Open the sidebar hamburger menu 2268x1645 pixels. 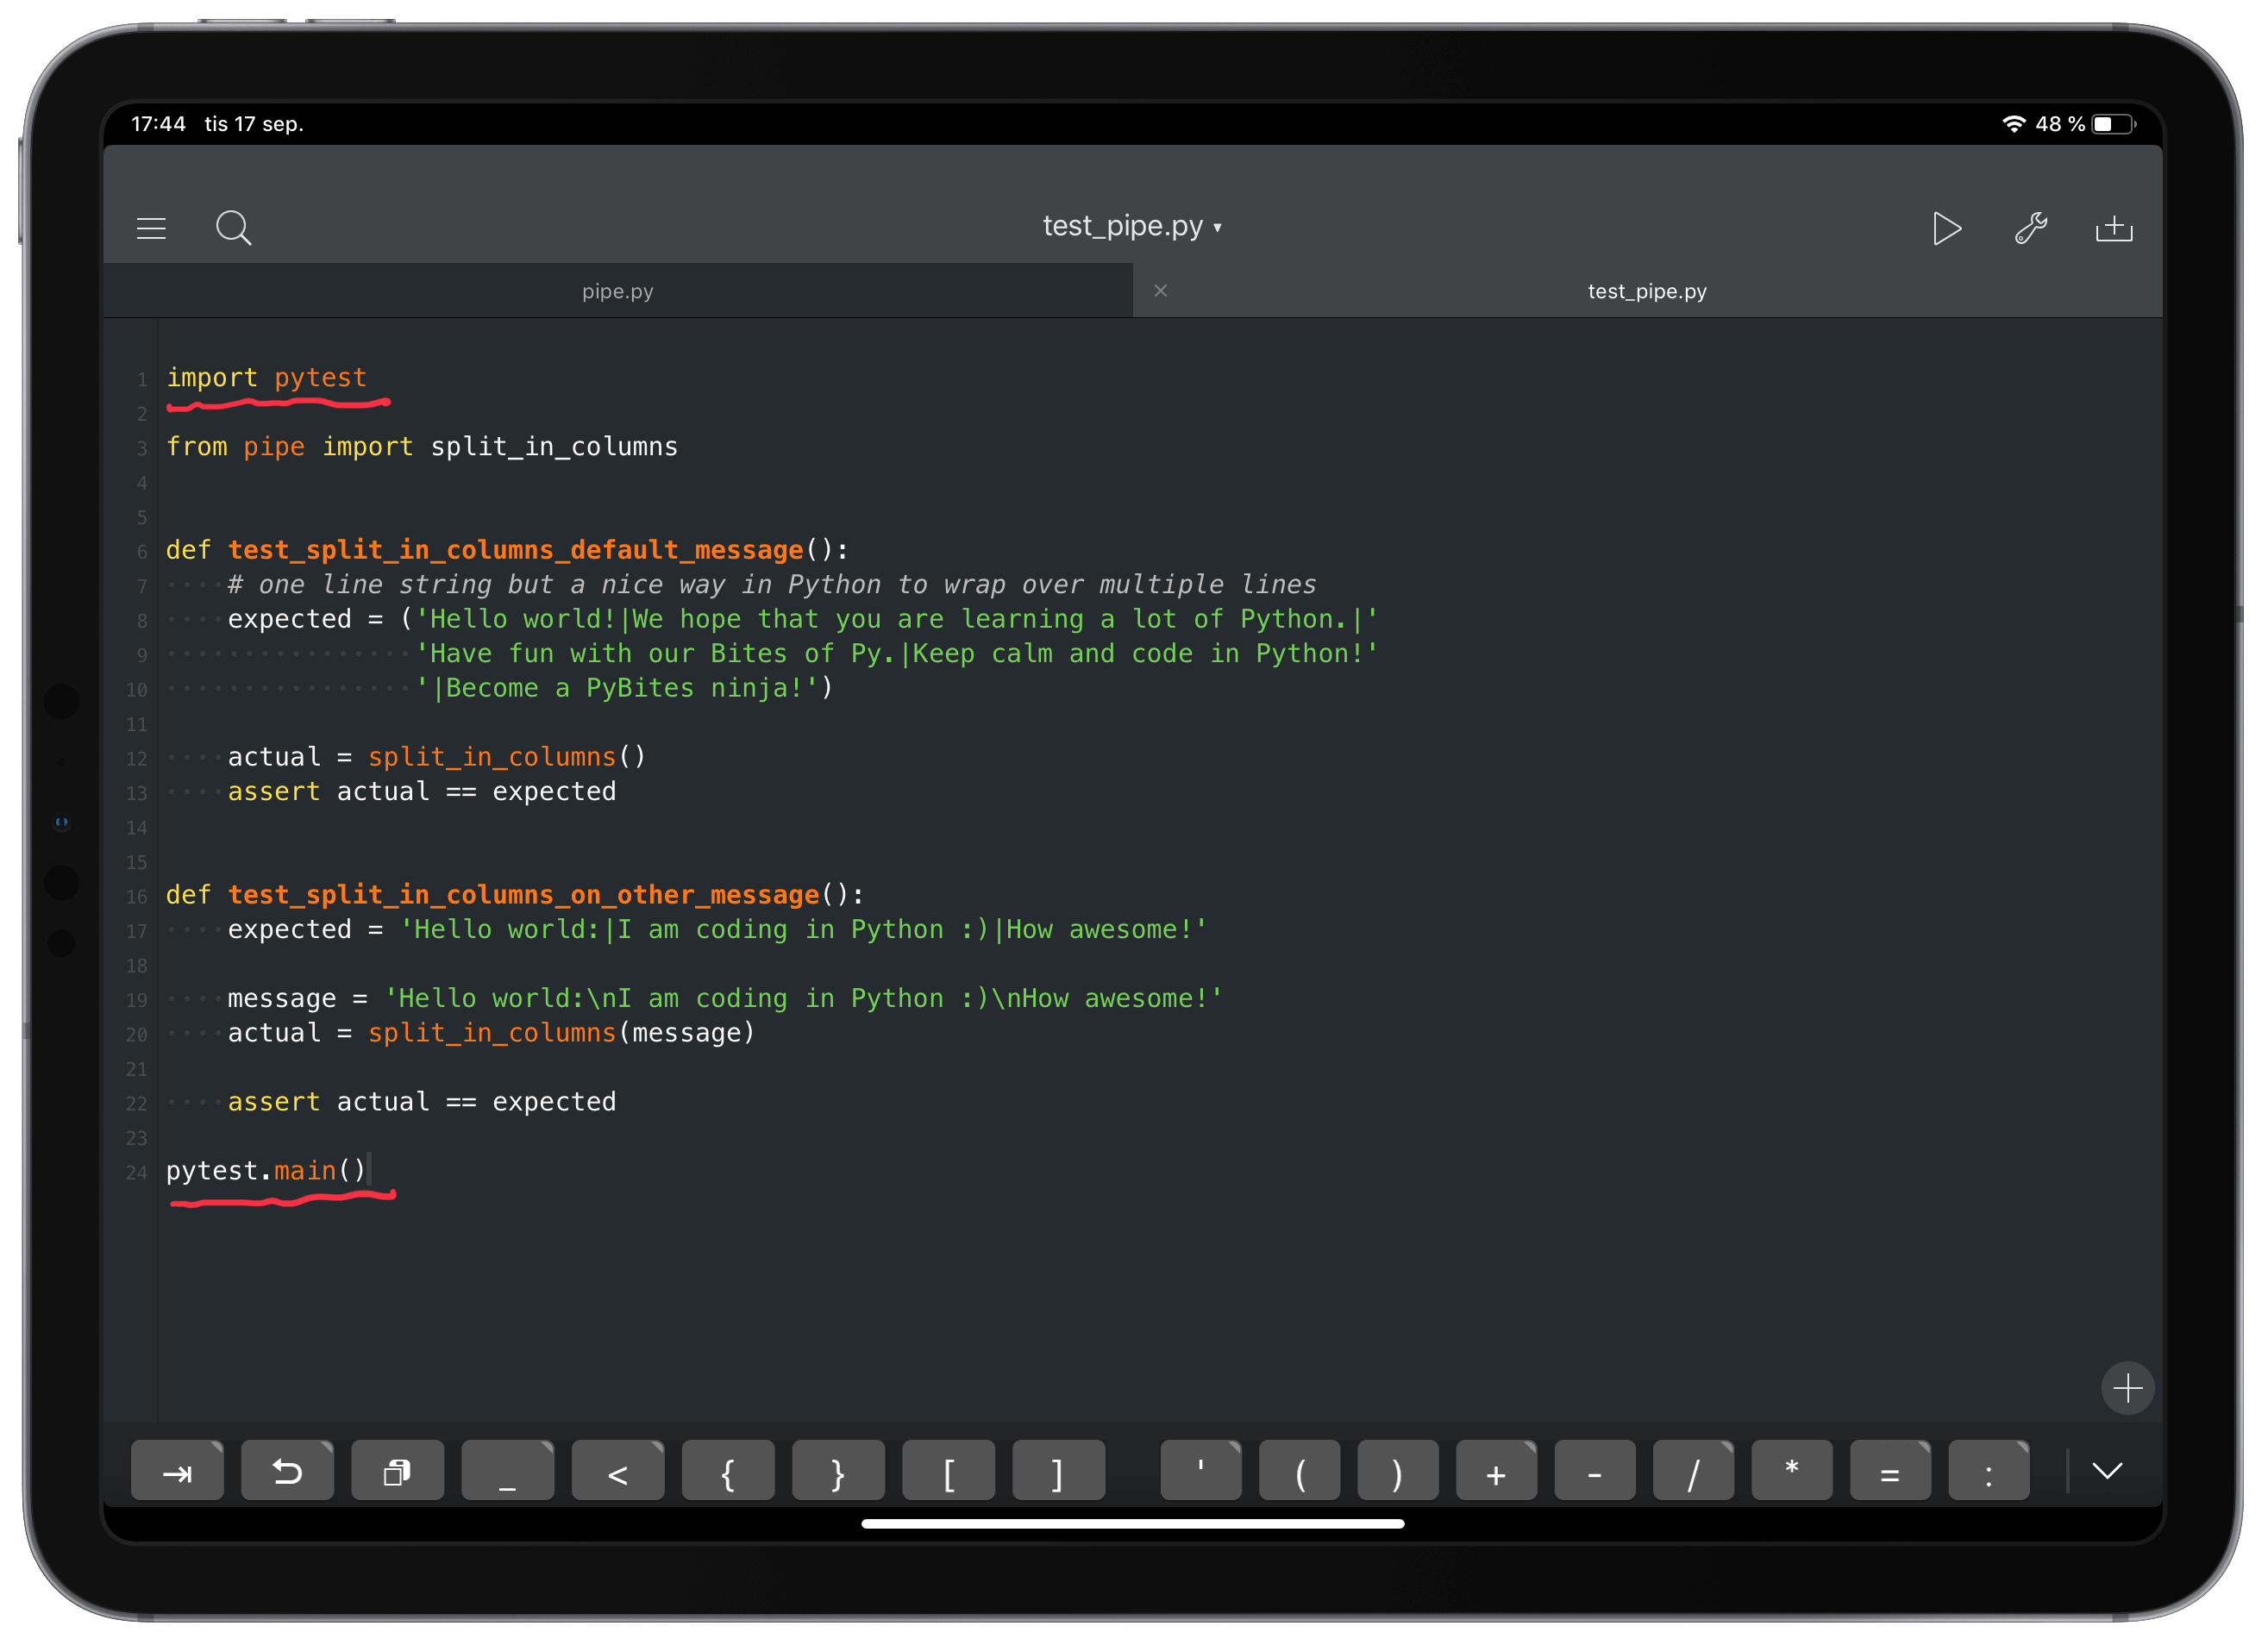click(152, 228)
